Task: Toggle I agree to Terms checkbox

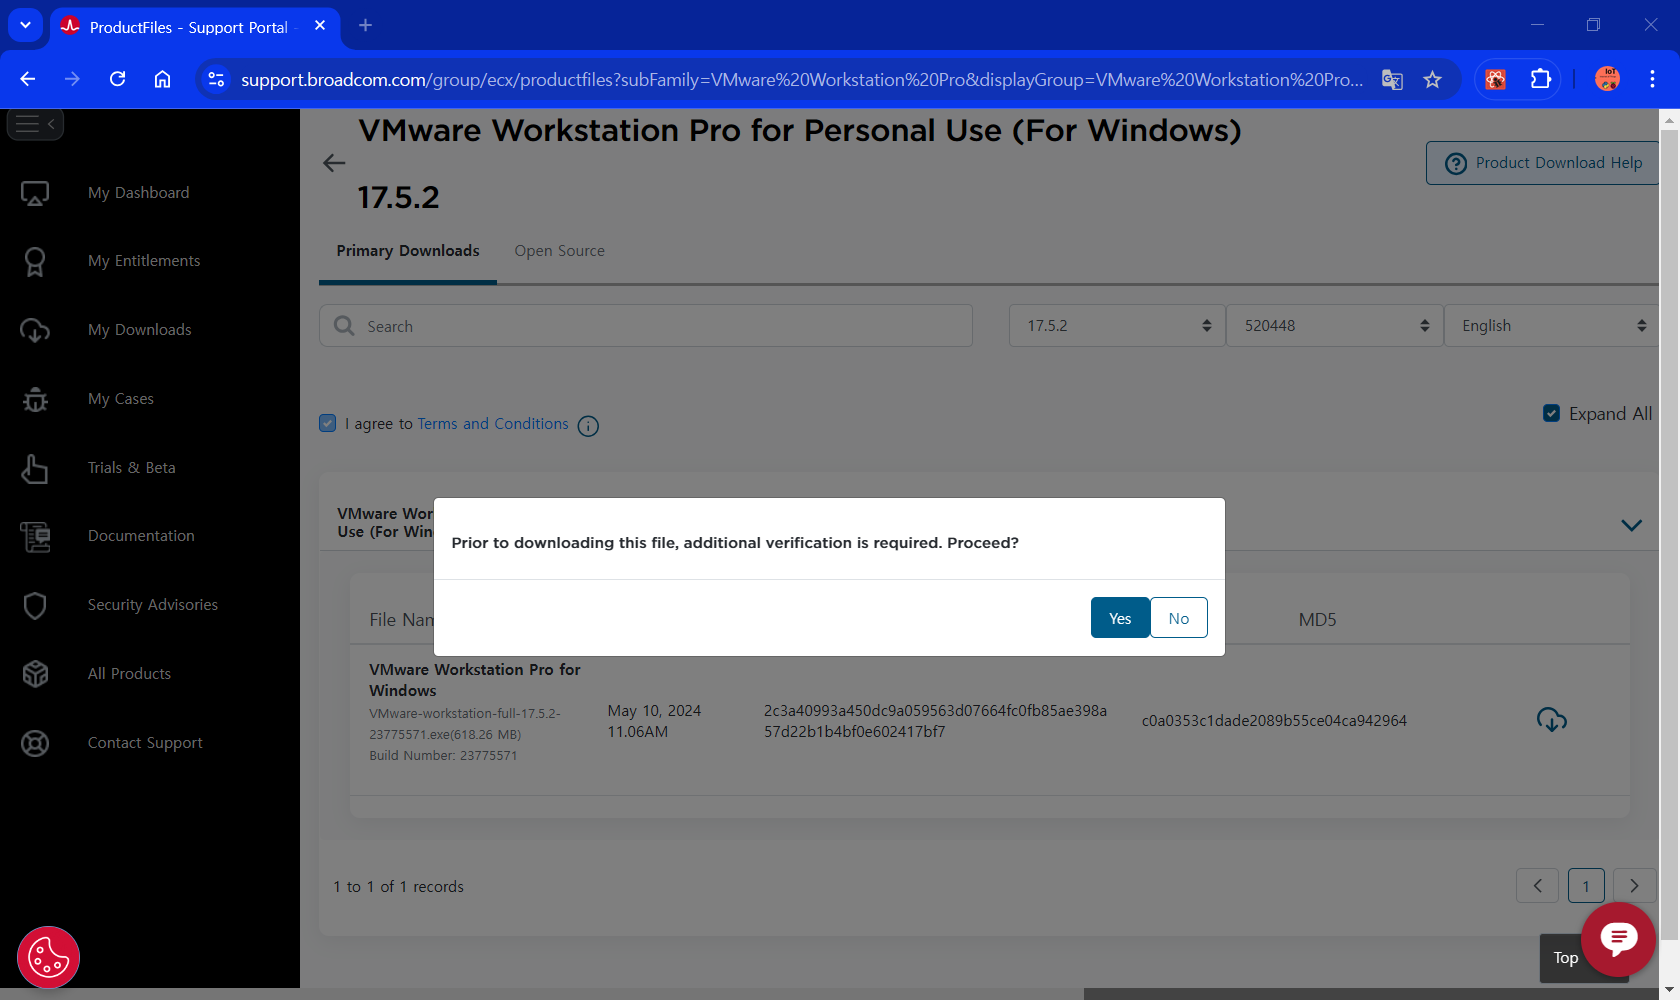Action: (x=327, y=423)
